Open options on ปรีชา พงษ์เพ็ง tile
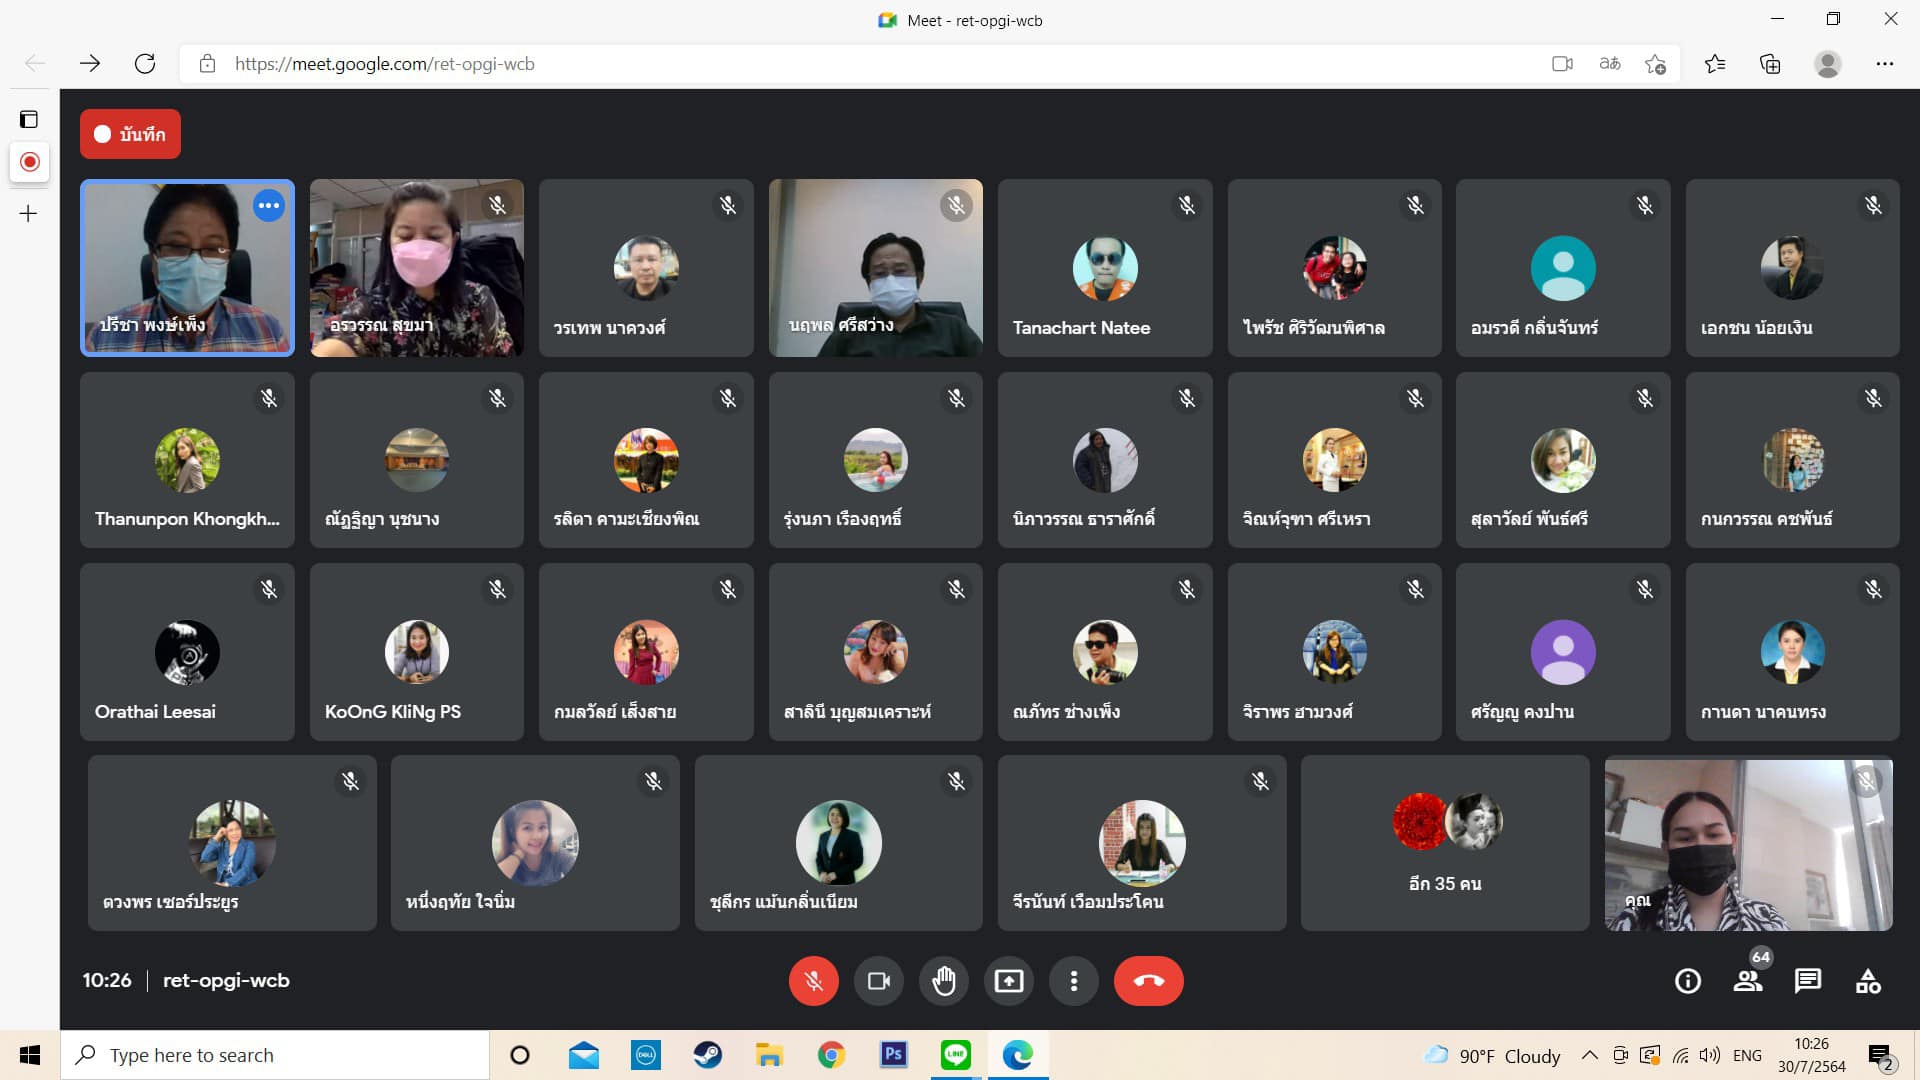 [x=268, y=206]
